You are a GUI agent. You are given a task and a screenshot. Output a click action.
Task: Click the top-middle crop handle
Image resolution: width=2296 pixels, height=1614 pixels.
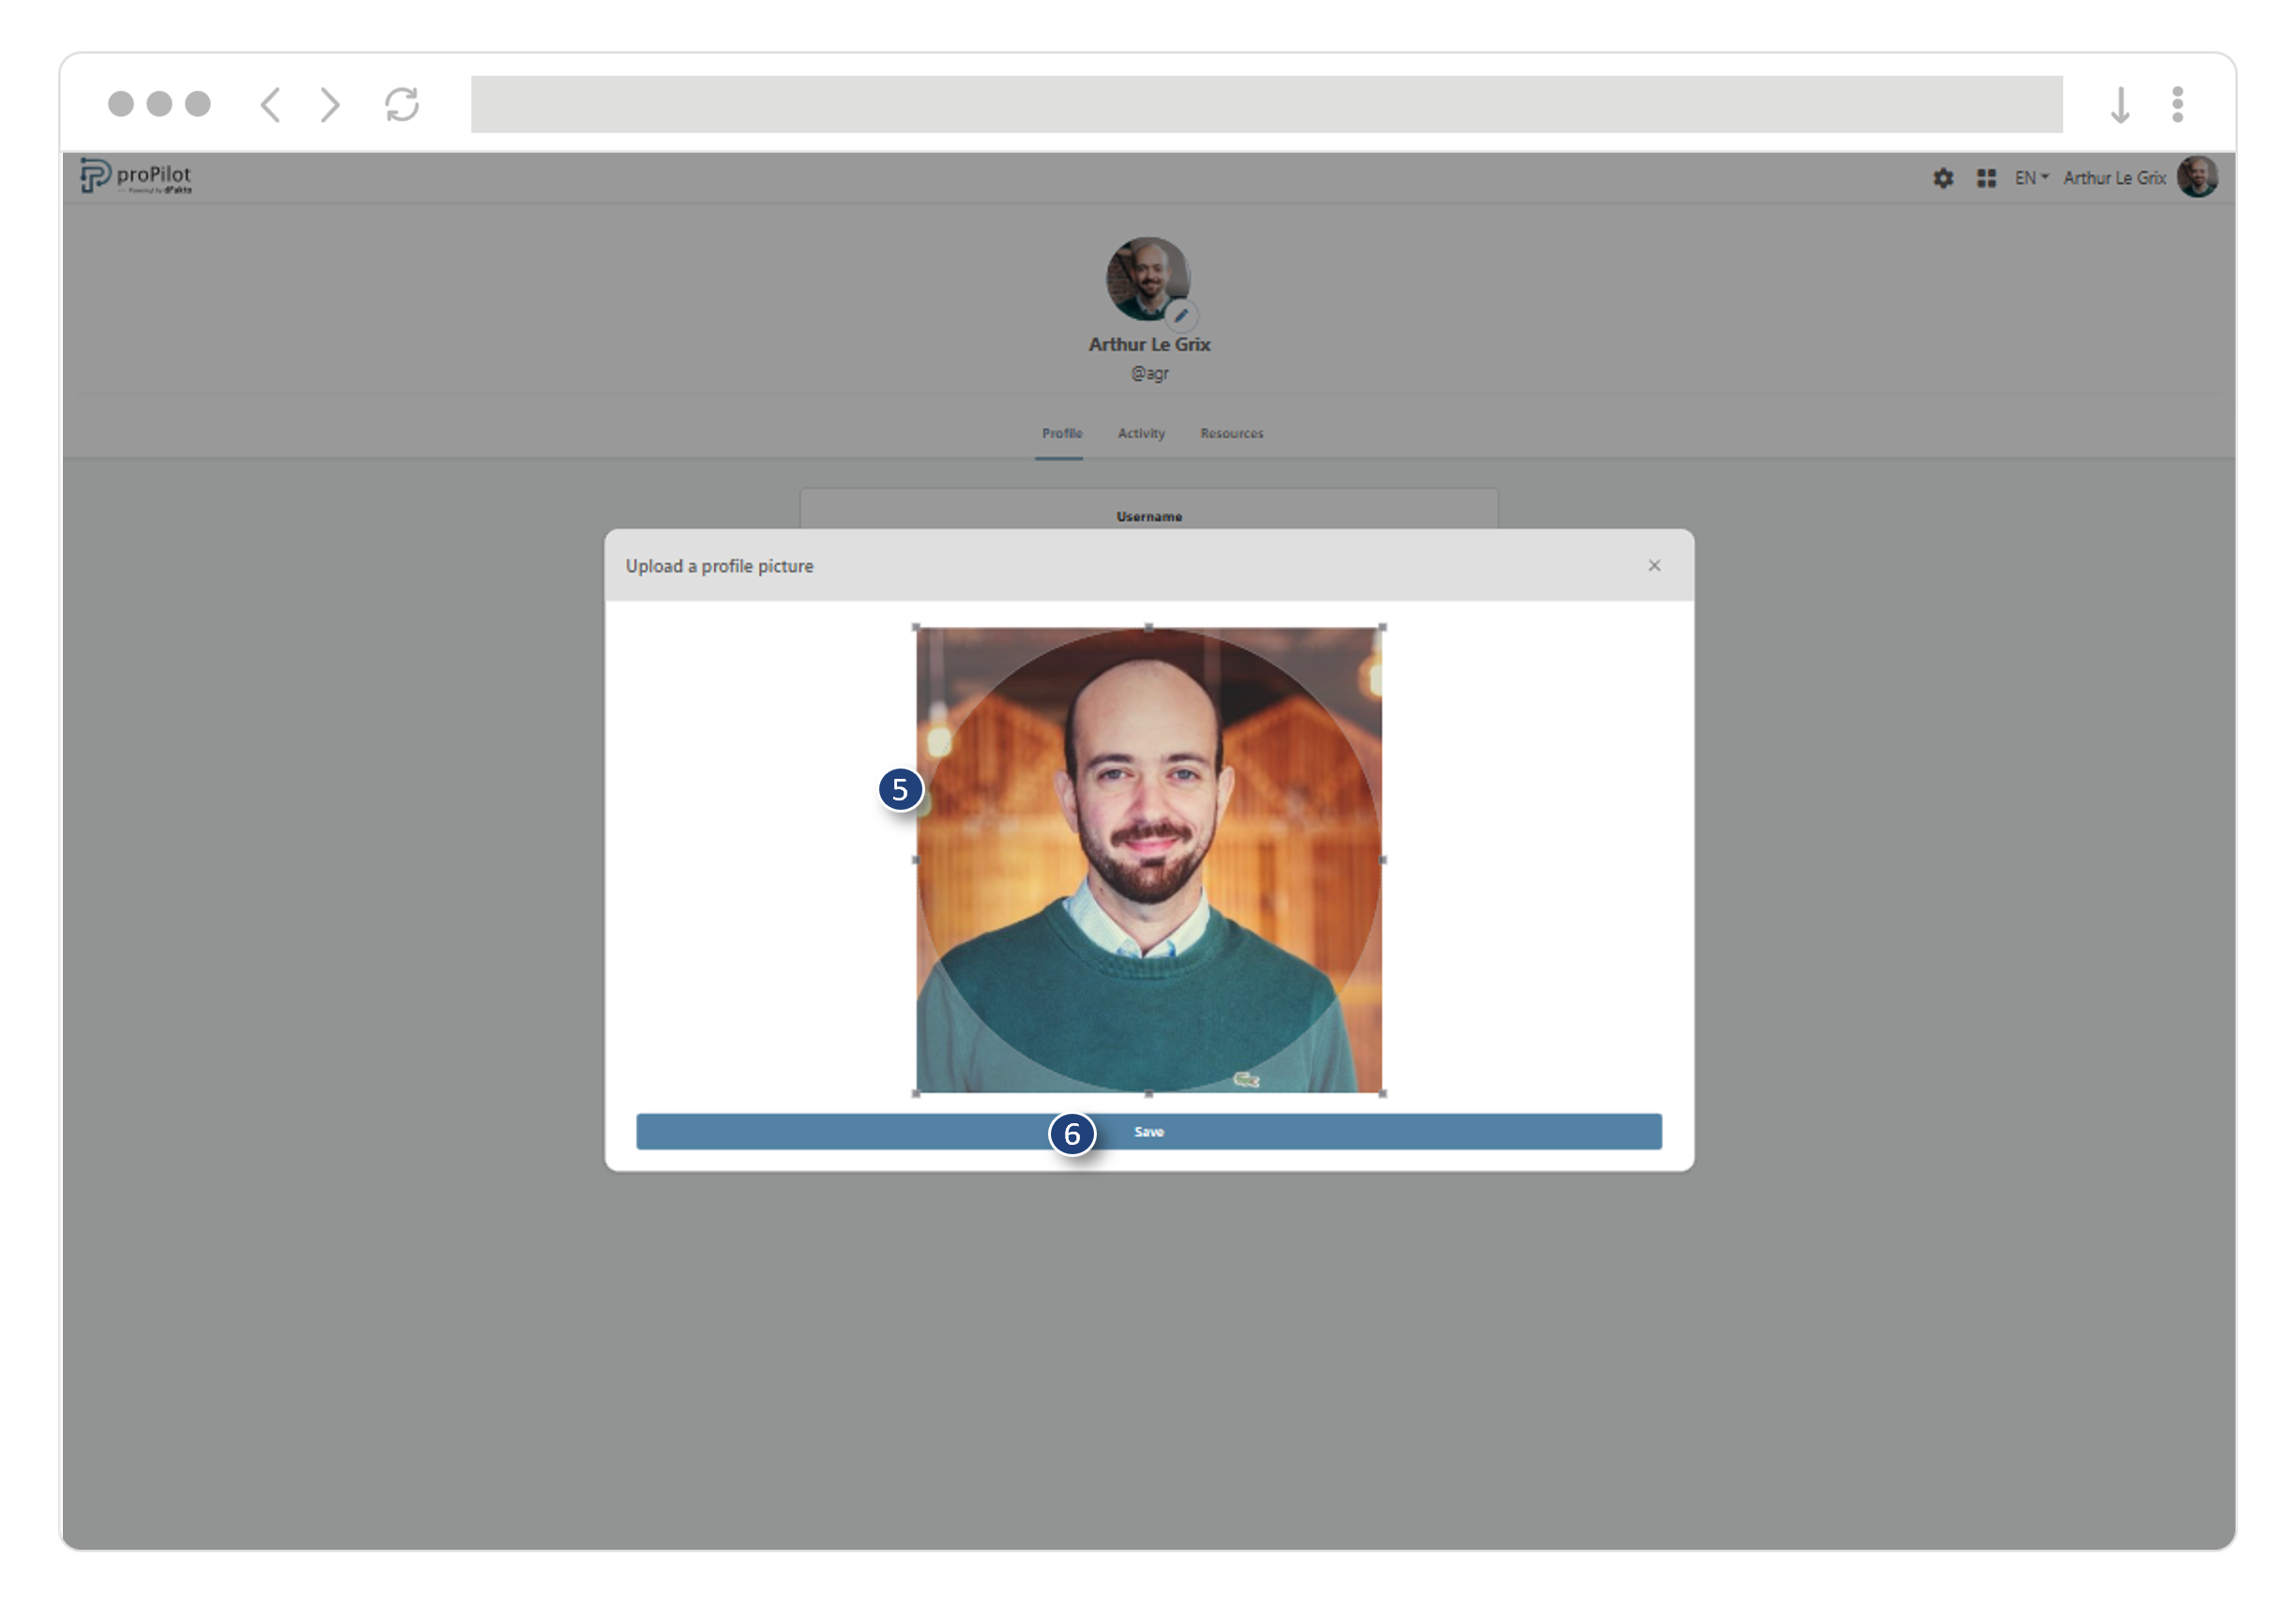pyautogui.click(x=1149, y=627)
